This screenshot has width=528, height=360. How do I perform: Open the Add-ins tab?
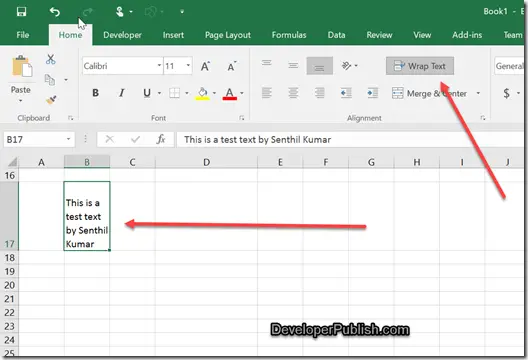pos(467,35)
